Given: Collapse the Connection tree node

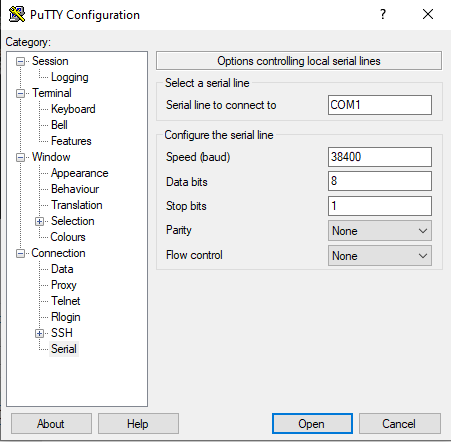Looking at the screenshot, I should coord(21,253).
